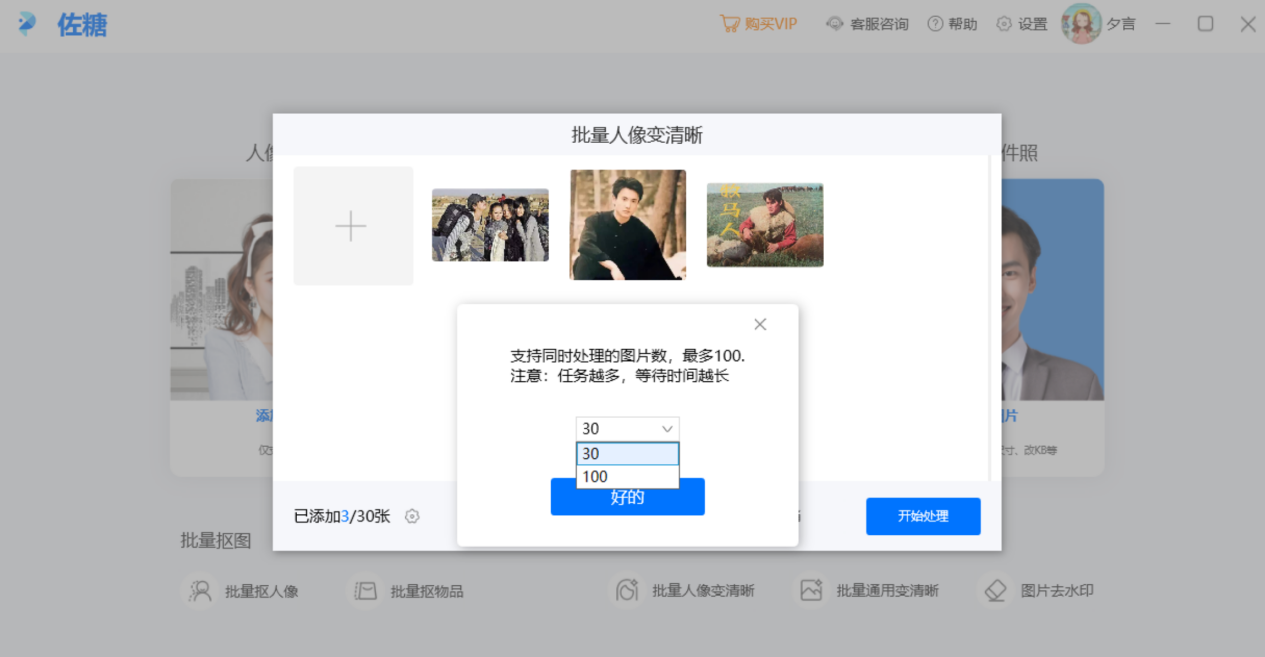Close the image limit popup
1265x657 pixels.
pyautogui.click(x=759, y=323)
